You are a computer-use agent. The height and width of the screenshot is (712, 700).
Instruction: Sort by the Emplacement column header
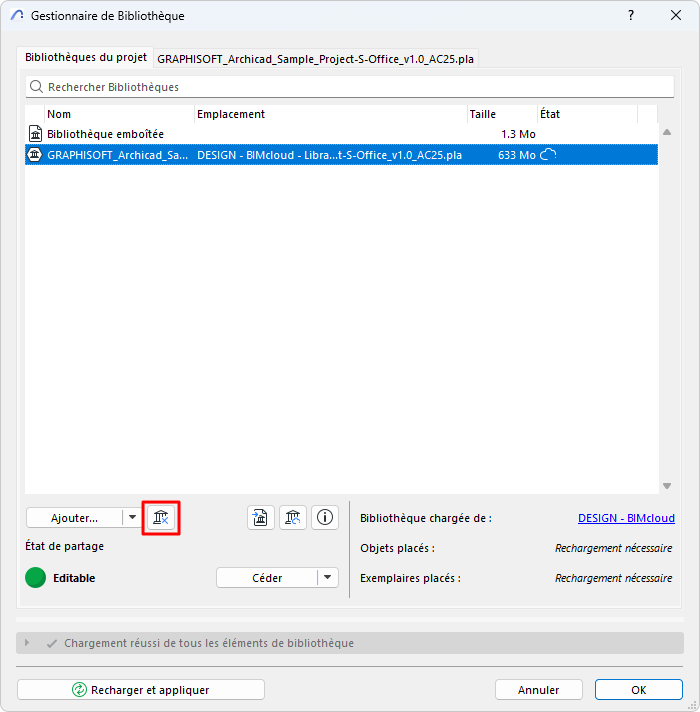point(331,114)
